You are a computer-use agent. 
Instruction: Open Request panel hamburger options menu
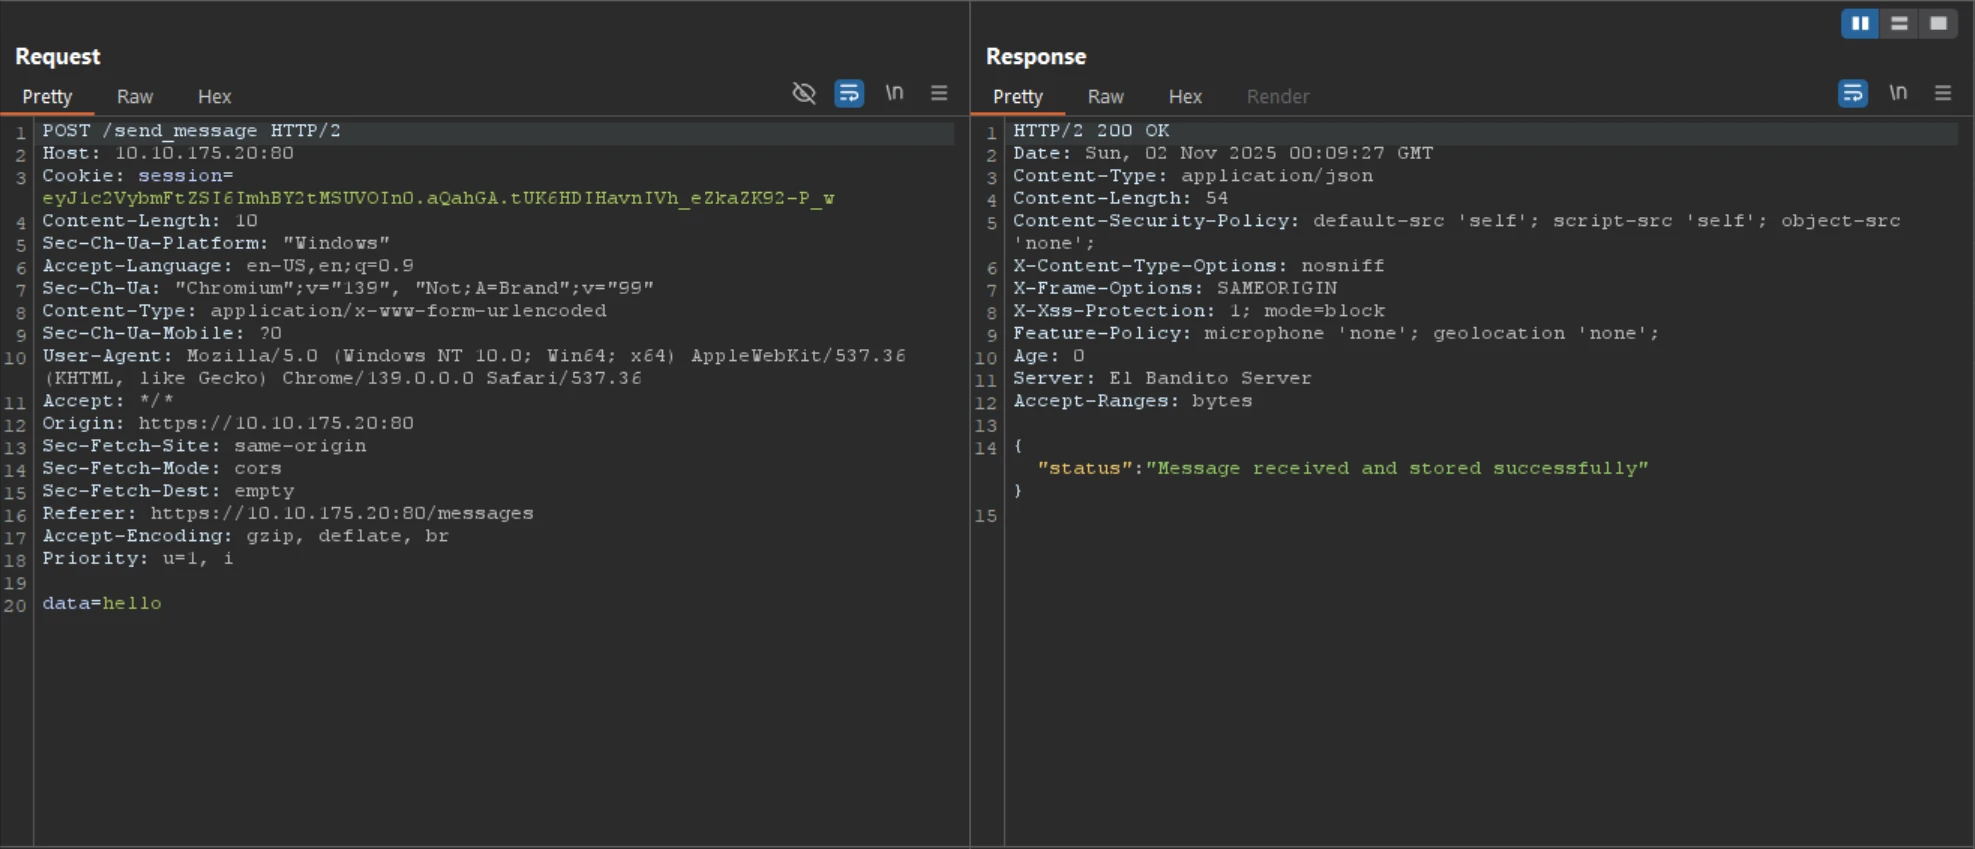(x=939, y=93)
